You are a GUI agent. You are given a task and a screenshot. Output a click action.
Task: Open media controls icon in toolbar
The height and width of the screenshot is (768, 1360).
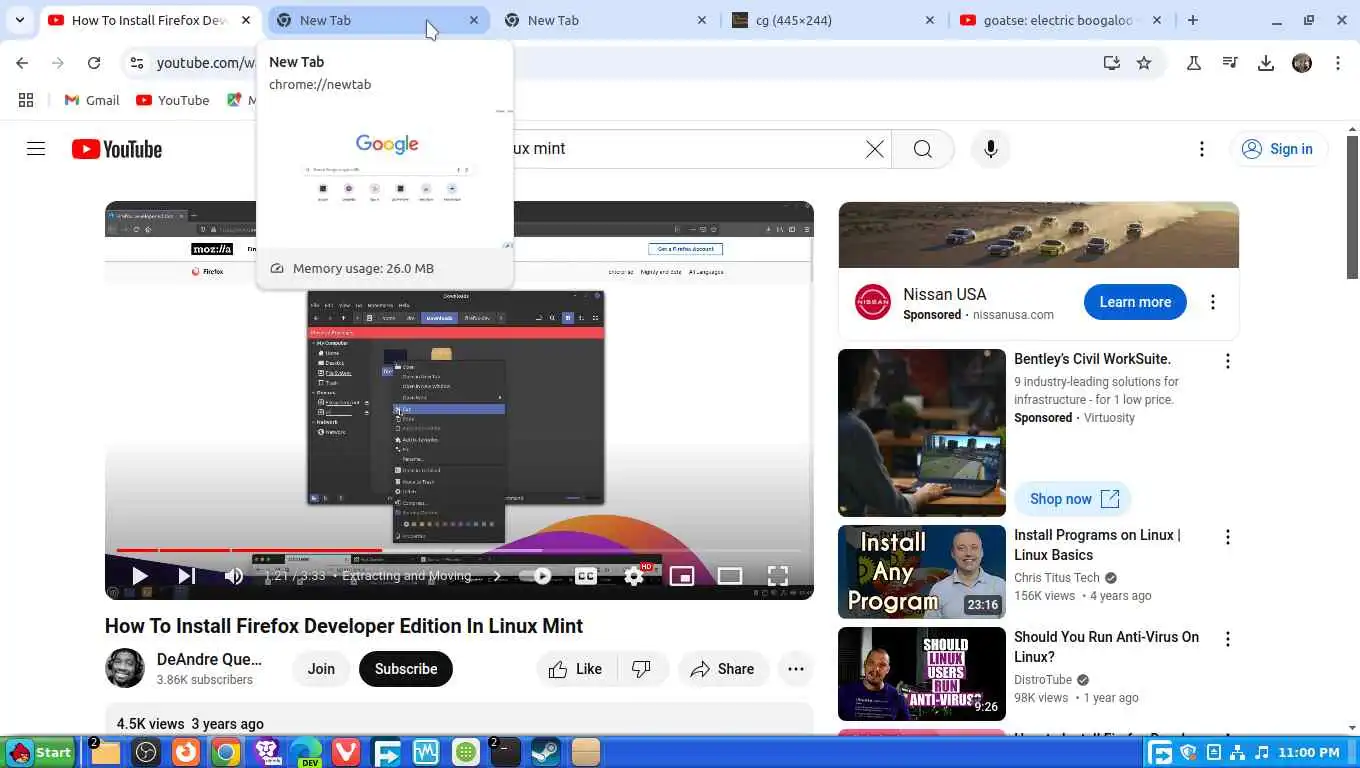pyautogui.click(x=1230, y=63)
